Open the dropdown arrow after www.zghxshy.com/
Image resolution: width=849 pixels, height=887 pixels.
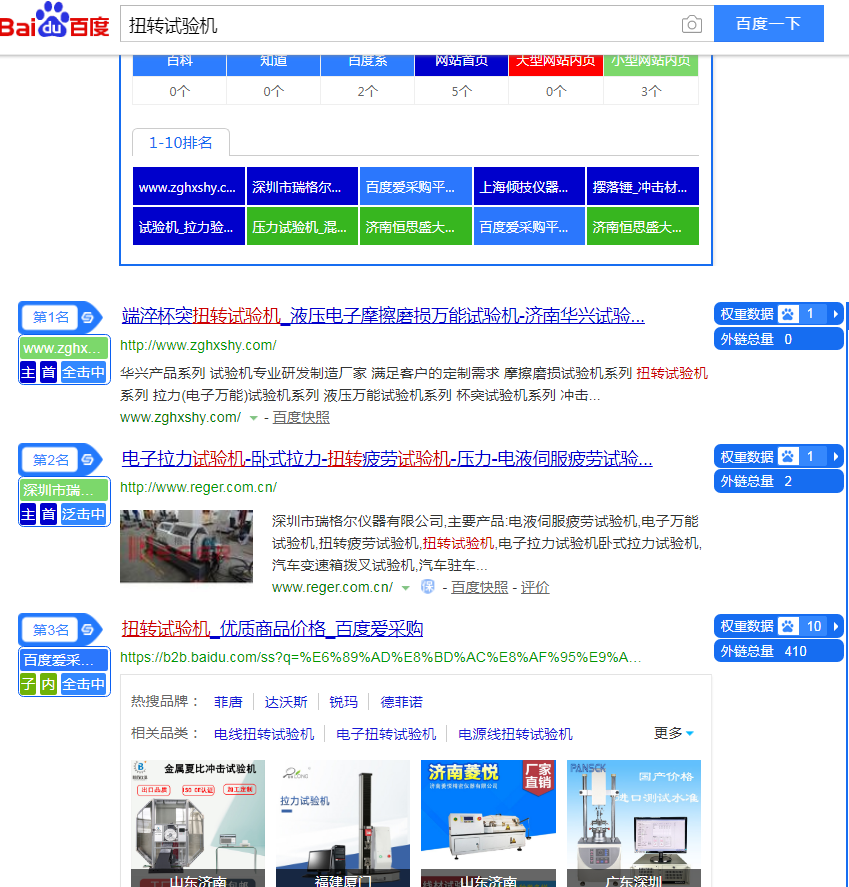click(x=253, y=418)
